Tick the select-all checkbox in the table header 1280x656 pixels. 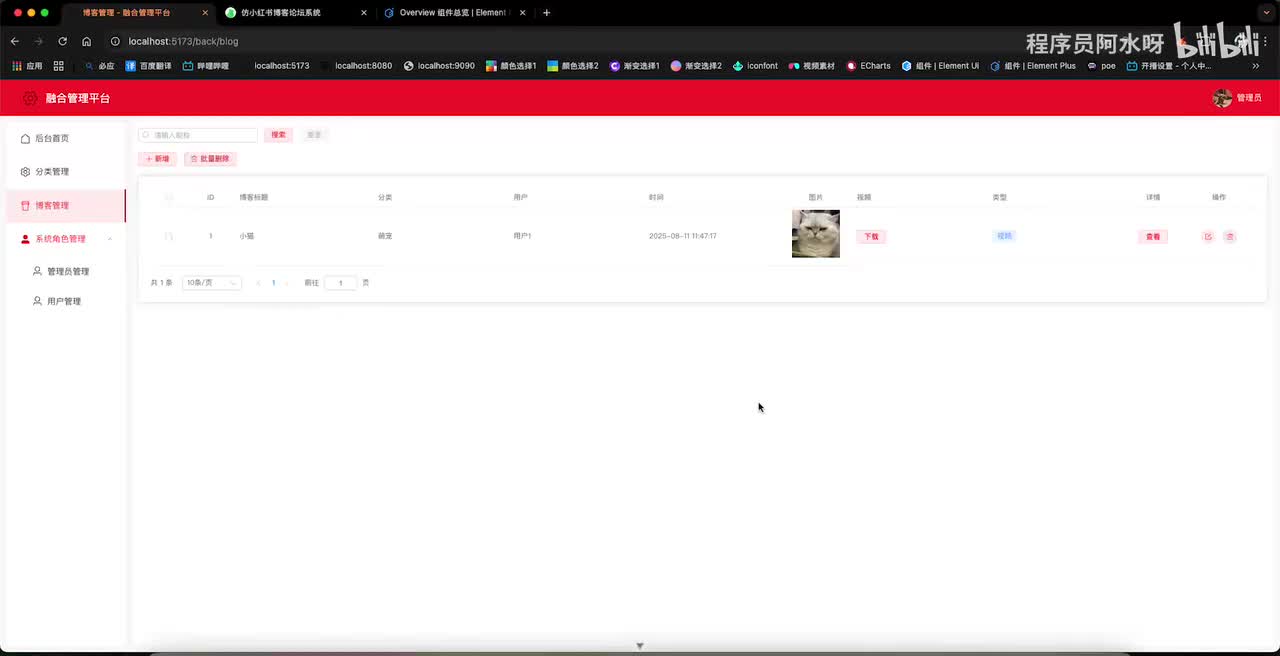click(x=169, y=197)
